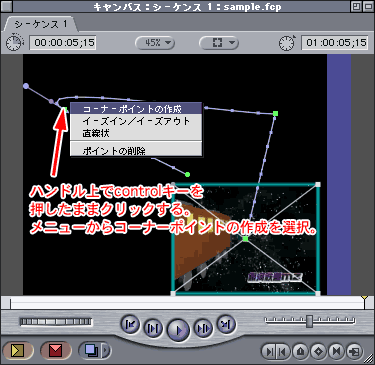Click Play In to Out button
This screenshot has width=375, height=365.
[153, 328]
